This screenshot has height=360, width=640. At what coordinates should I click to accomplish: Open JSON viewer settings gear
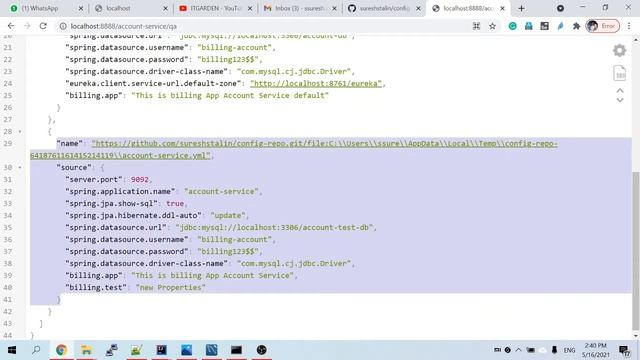click(x=620, y=50)
